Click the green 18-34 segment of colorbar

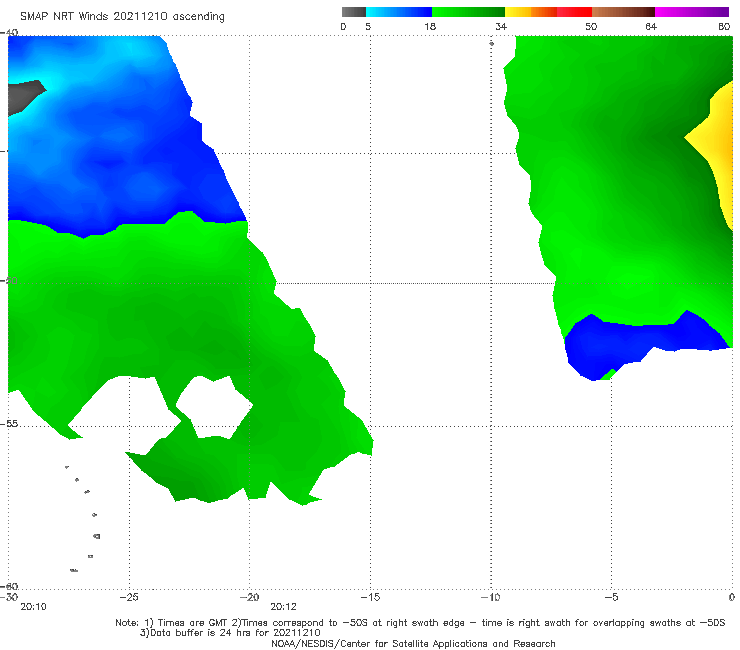[x=468, y=12]
